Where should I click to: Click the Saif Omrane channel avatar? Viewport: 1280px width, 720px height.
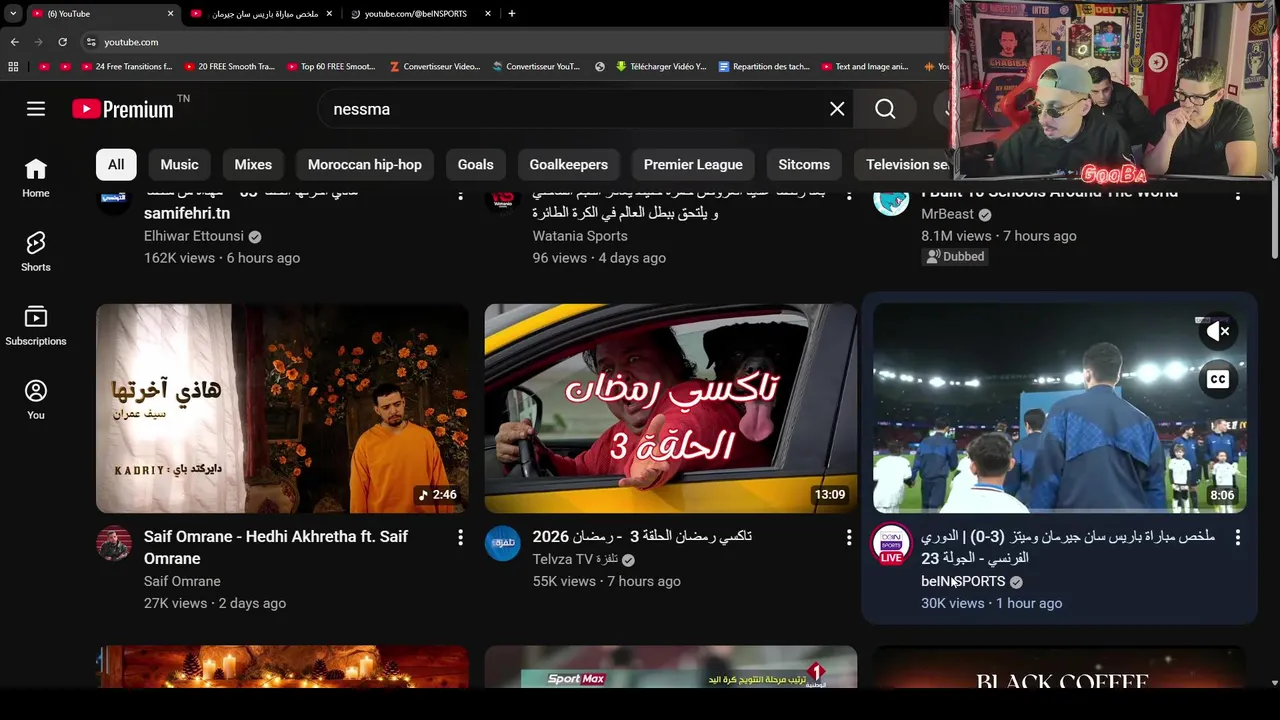(x=114, y=544)
